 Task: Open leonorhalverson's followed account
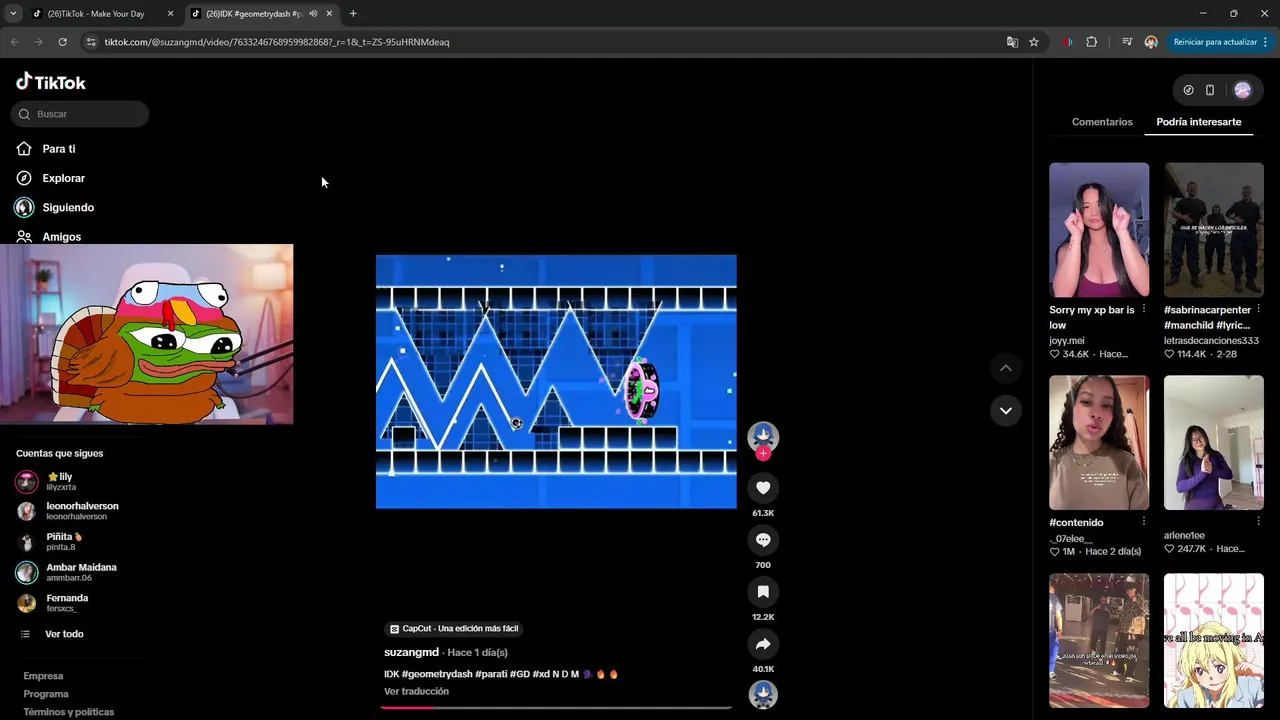[x=68, y=511]
